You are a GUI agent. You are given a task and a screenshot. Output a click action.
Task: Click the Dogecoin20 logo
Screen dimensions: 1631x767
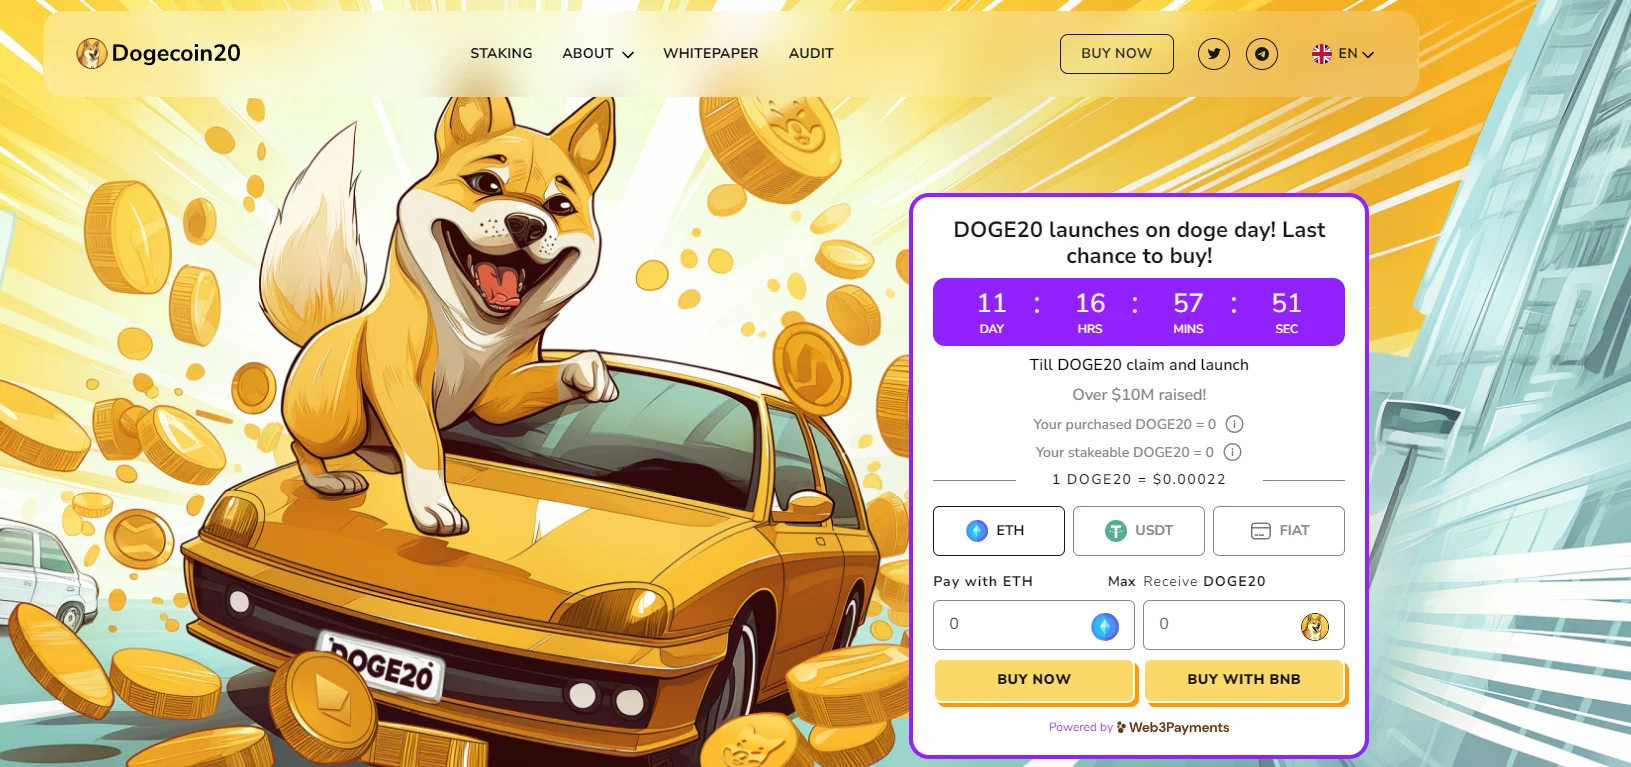(159, 53)
